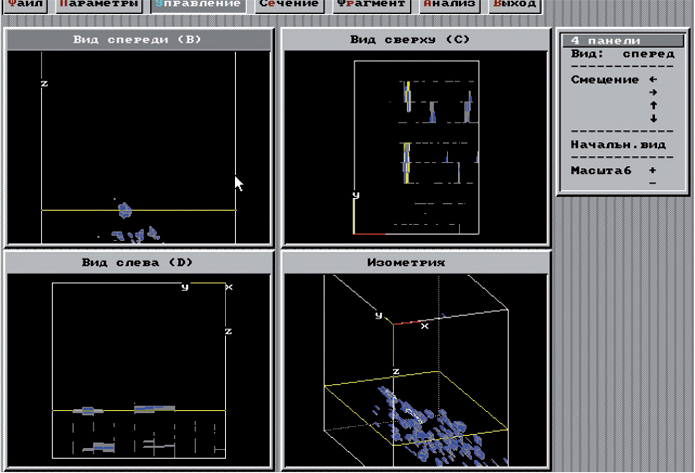Viewport: 695px width, 473px height.
Task: Activate the Вид сверху (C) panel title
Action: (414, 40)
